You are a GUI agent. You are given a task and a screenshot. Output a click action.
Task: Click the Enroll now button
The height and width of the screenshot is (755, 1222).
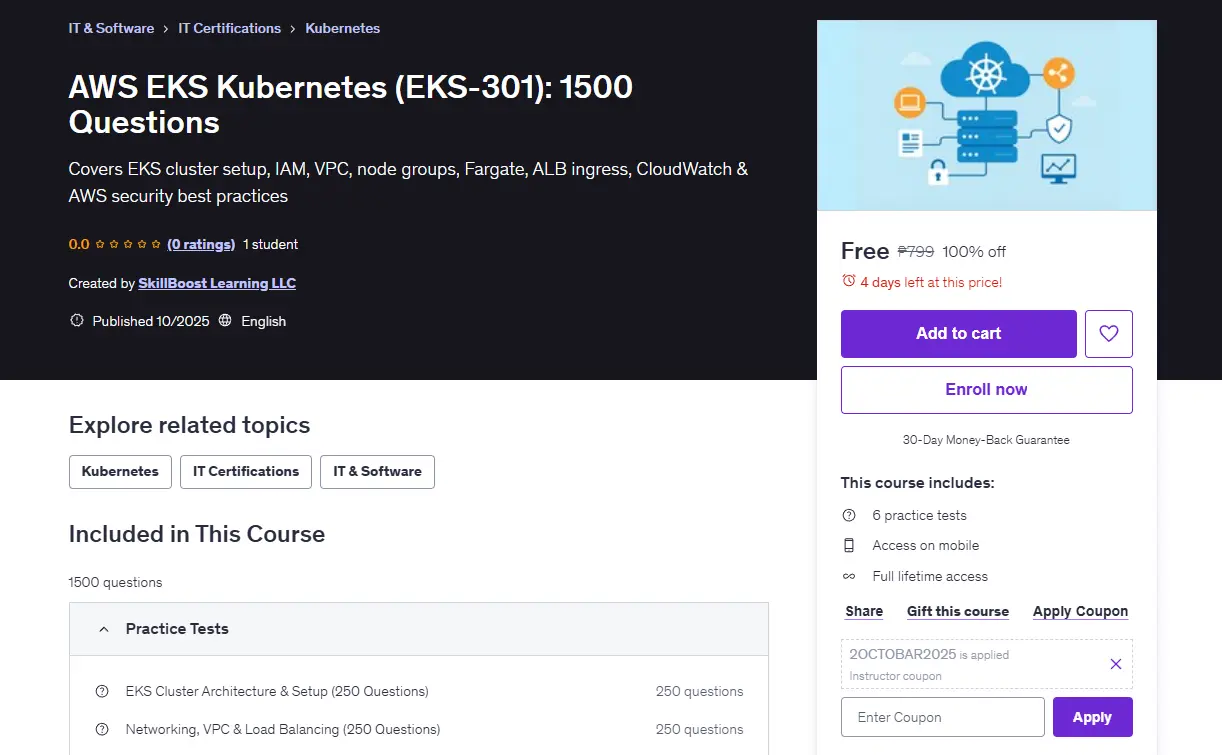(x=986, y=390)
